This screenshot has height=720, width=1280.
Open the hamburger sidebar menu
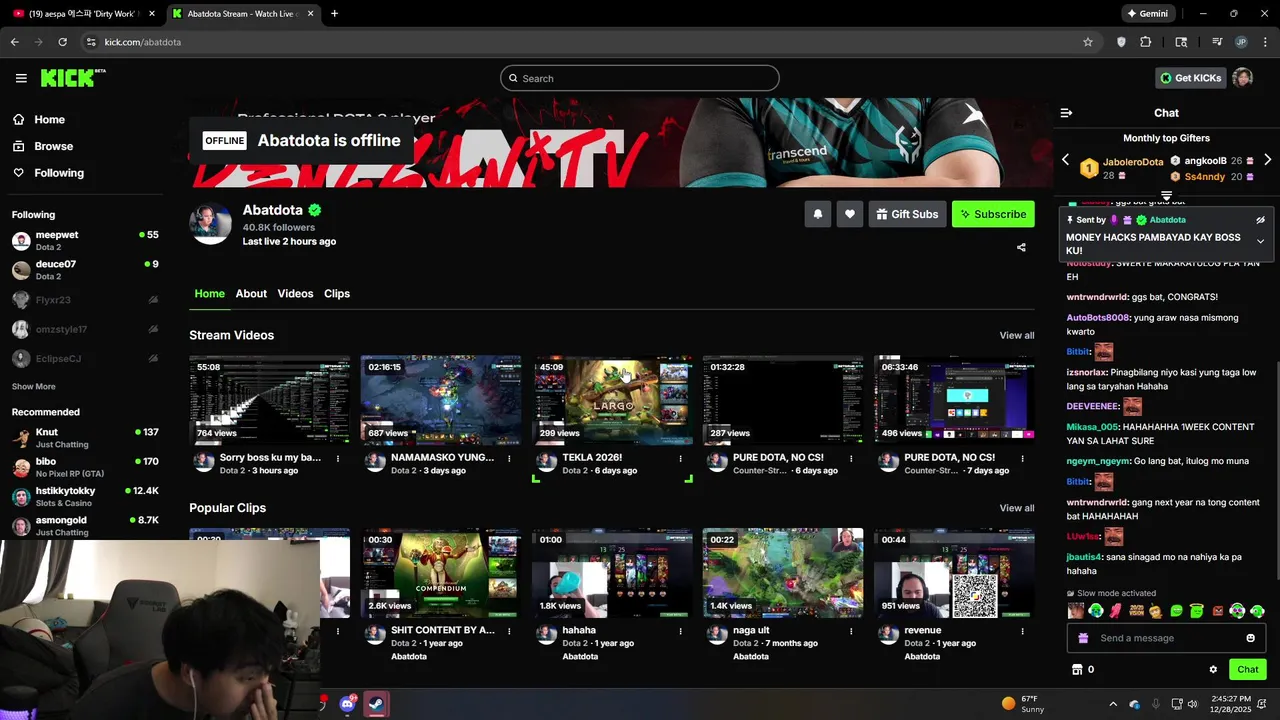pos(21,78)
